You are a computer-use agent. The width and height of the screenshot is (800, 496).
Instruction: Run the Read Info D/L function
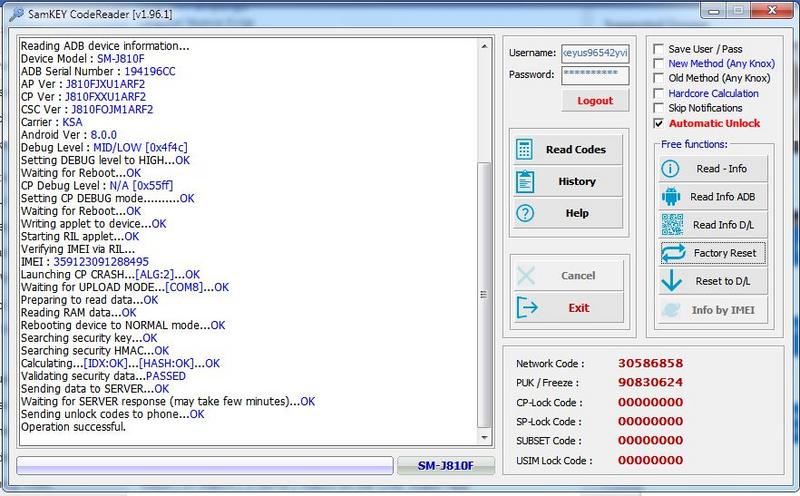coord(713,225)
